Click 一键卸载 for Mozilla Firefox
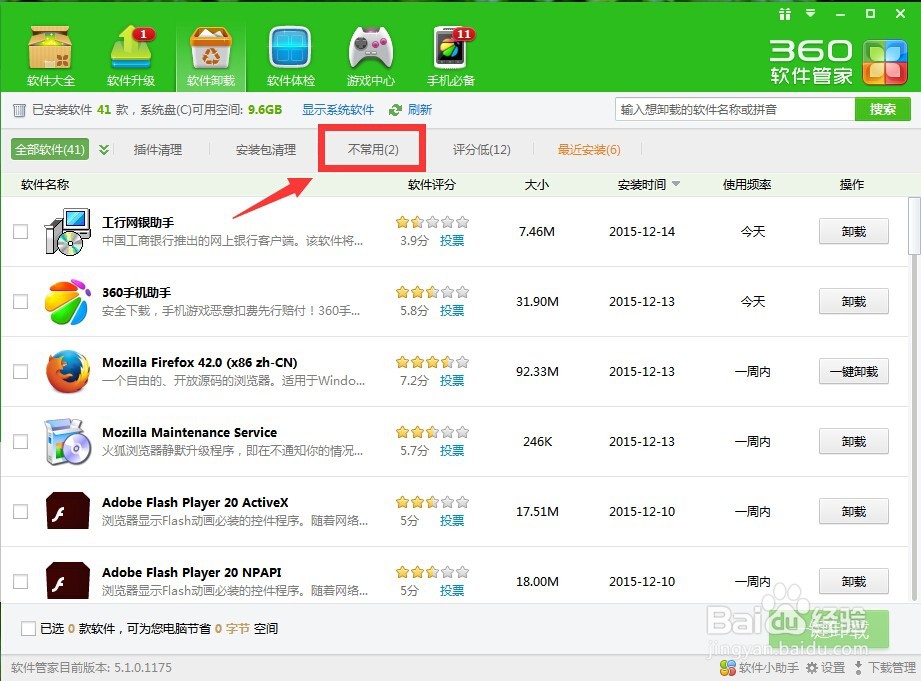This screenshot has width=921, height=681. (x=853, y=371)
